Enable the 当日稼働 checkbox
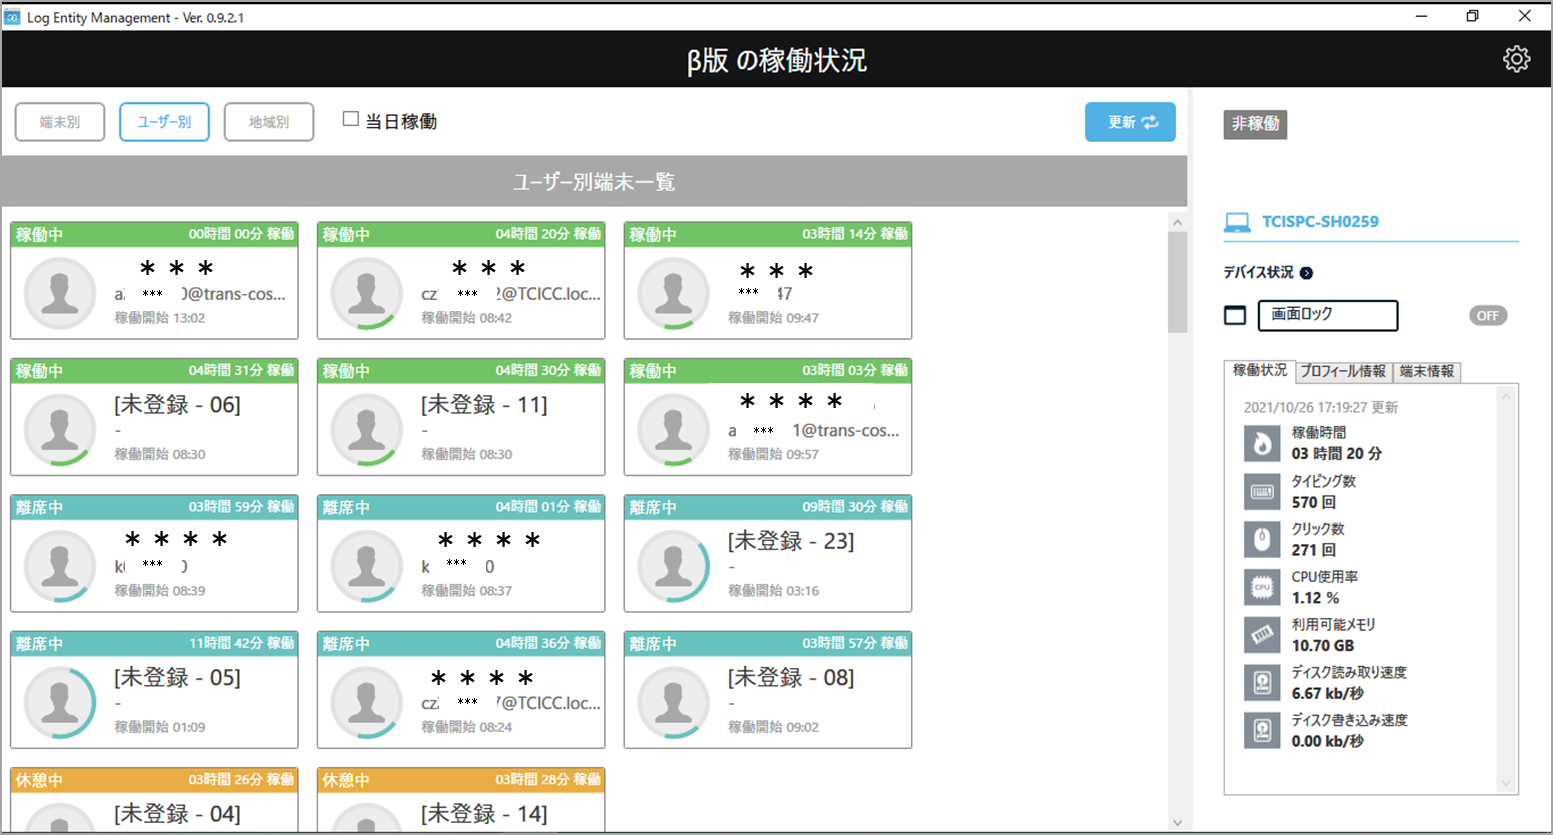The width and height of the screenshot is (1553, 835). point(351,119)
